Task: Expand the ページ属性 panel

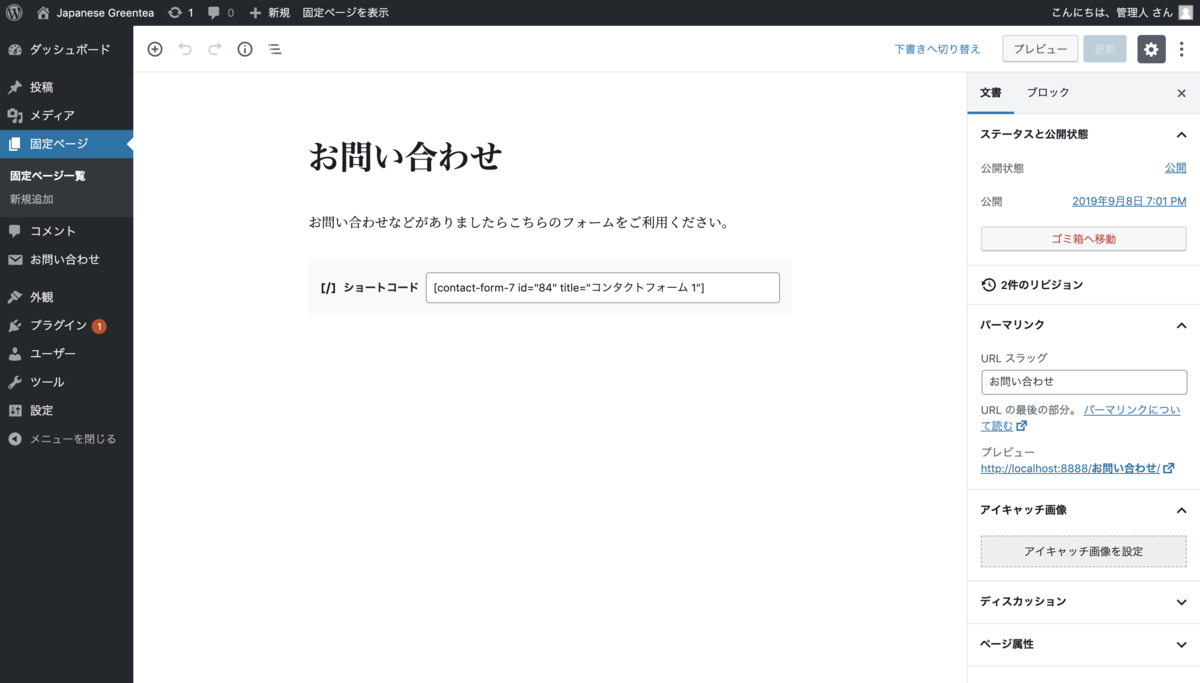Action: [1083, 644]
